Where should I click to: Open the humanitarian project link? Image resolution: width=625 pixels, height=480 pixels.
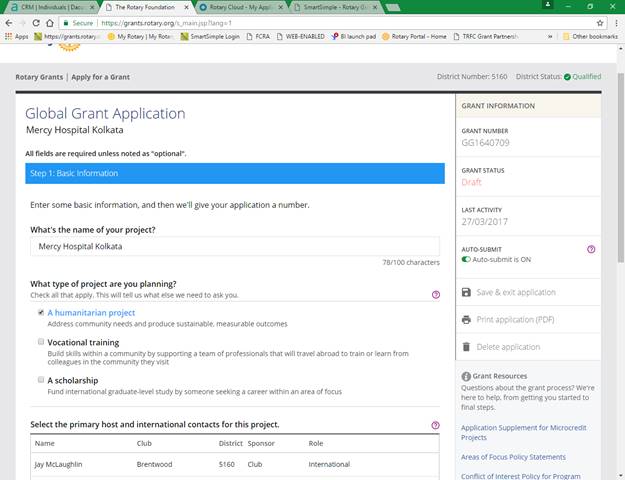(91, 313)
